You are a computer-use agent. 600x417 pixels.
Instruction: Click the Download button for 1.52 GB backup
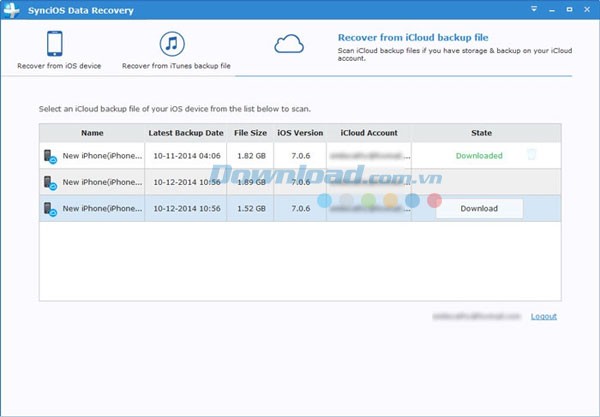(479, 208)
